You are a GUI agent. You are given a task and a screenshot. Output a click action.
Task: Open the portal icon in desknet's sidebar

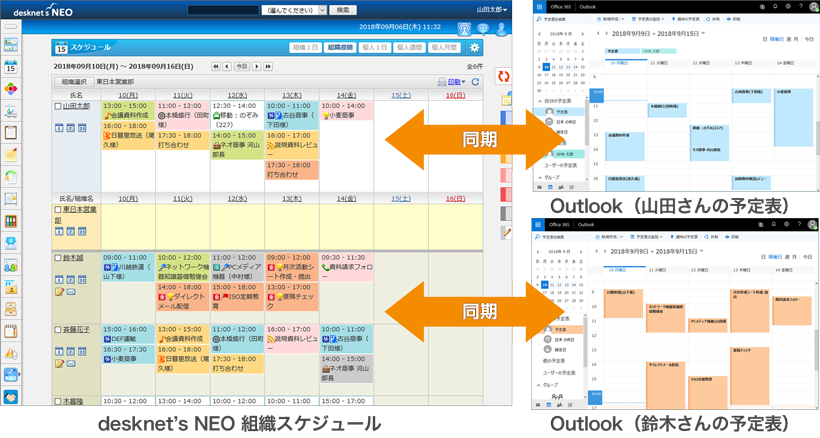10,45
